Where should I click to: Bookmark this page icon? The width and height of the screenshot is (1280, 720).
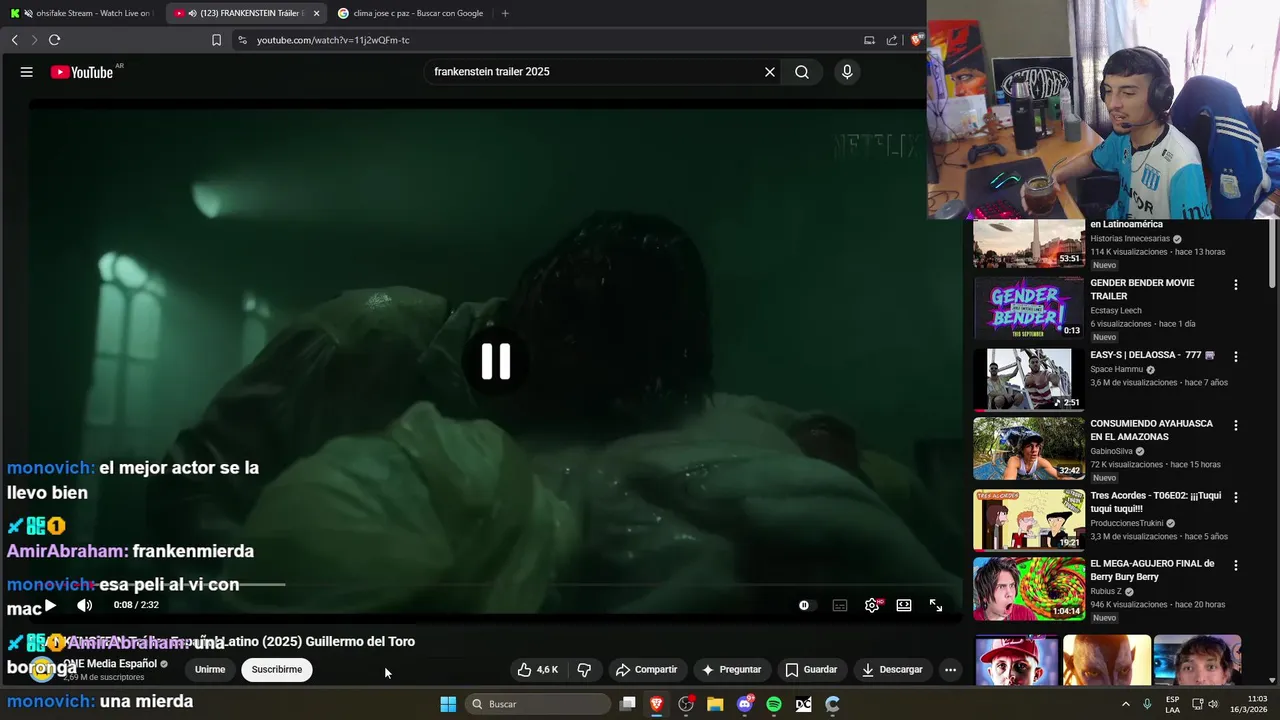(216, 40)
